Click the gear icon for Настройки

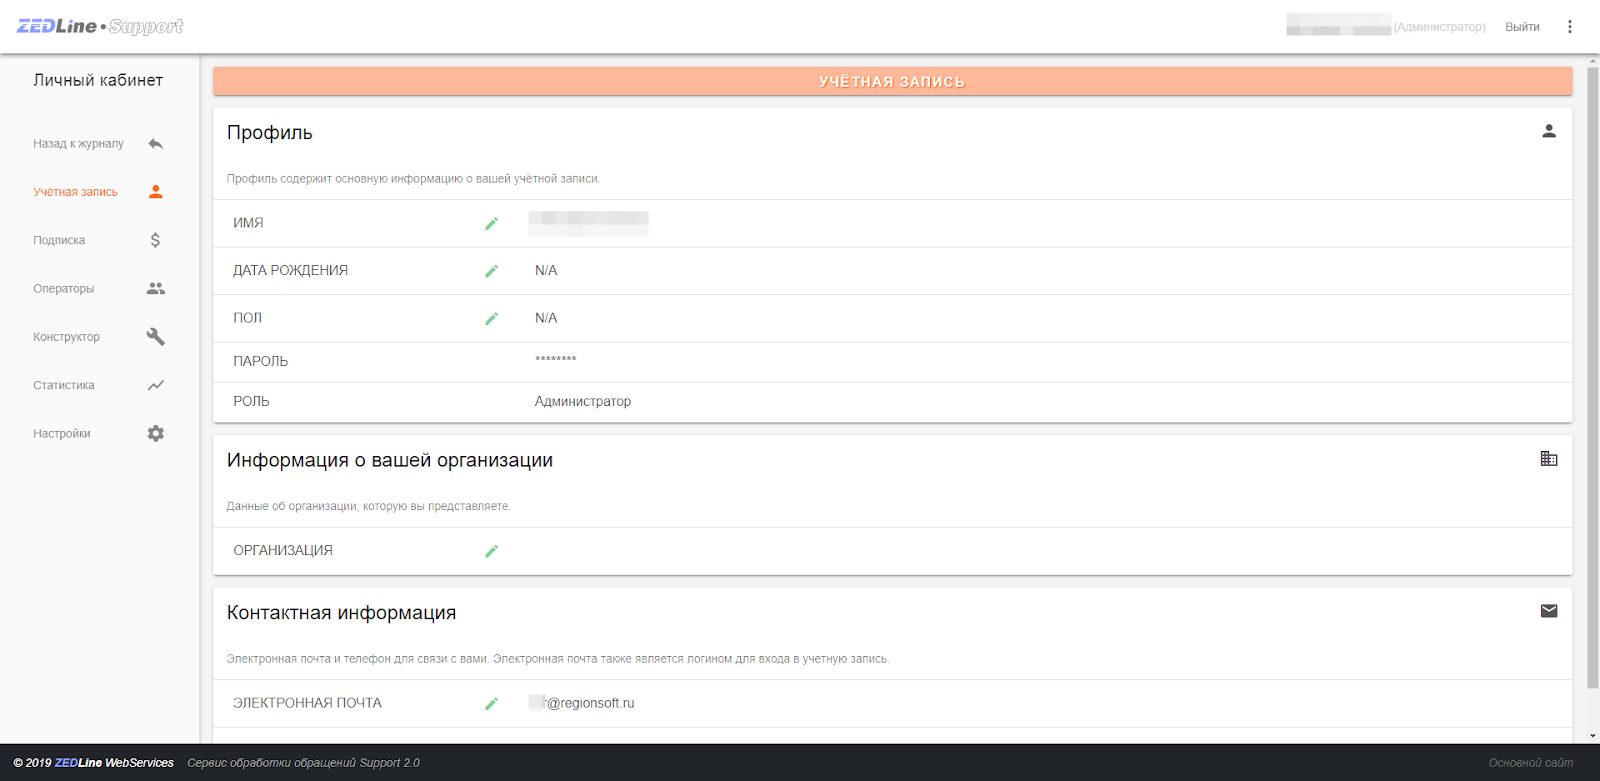[155, 434]
